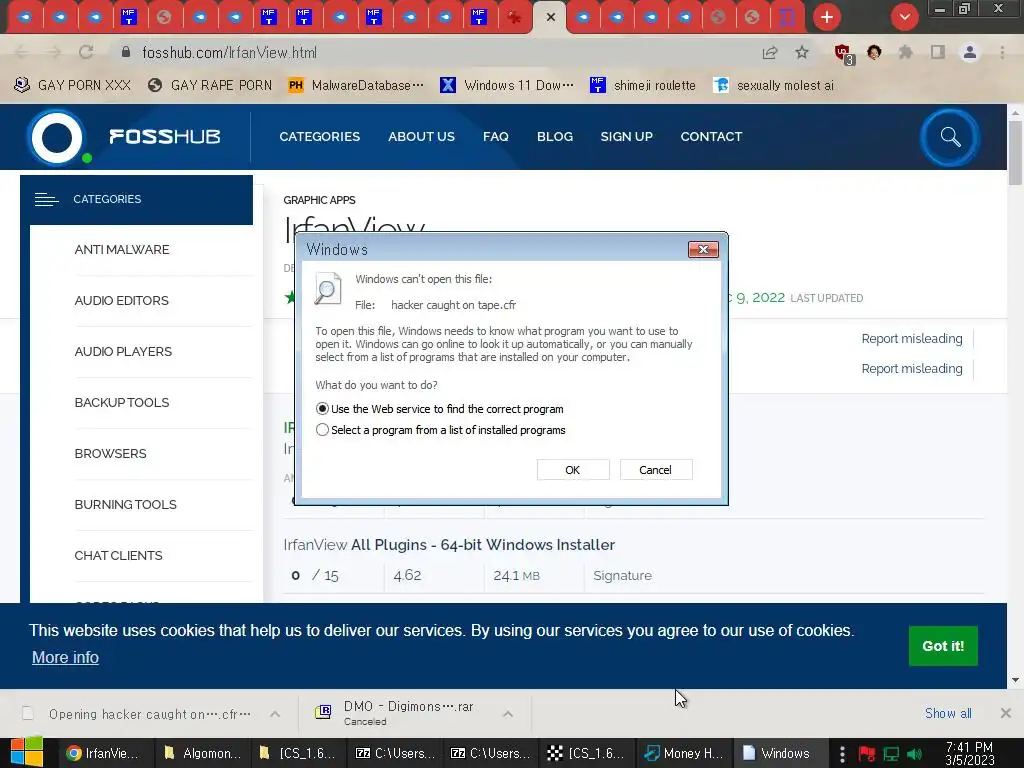The width and height of the screenshot is (1024, 768).
Task: Switch to IrfanVie… Chrome taskbar item
Action: 102,753
